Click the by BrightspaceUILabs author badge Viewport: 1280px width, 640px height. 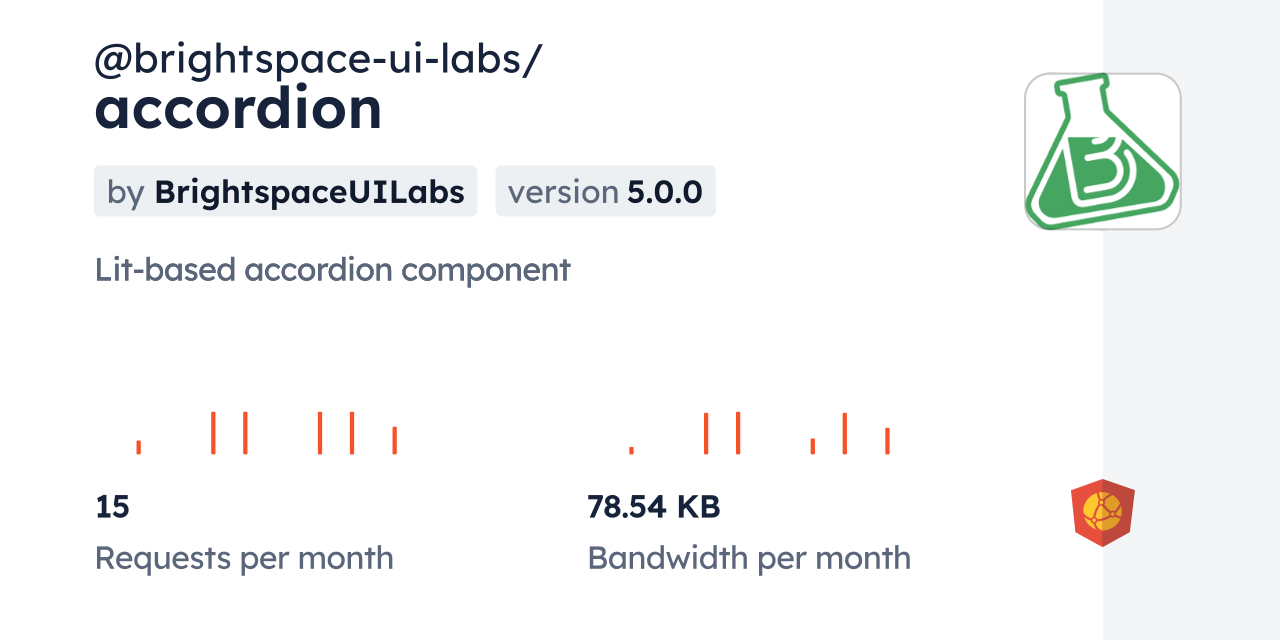[x=285, y=191]
